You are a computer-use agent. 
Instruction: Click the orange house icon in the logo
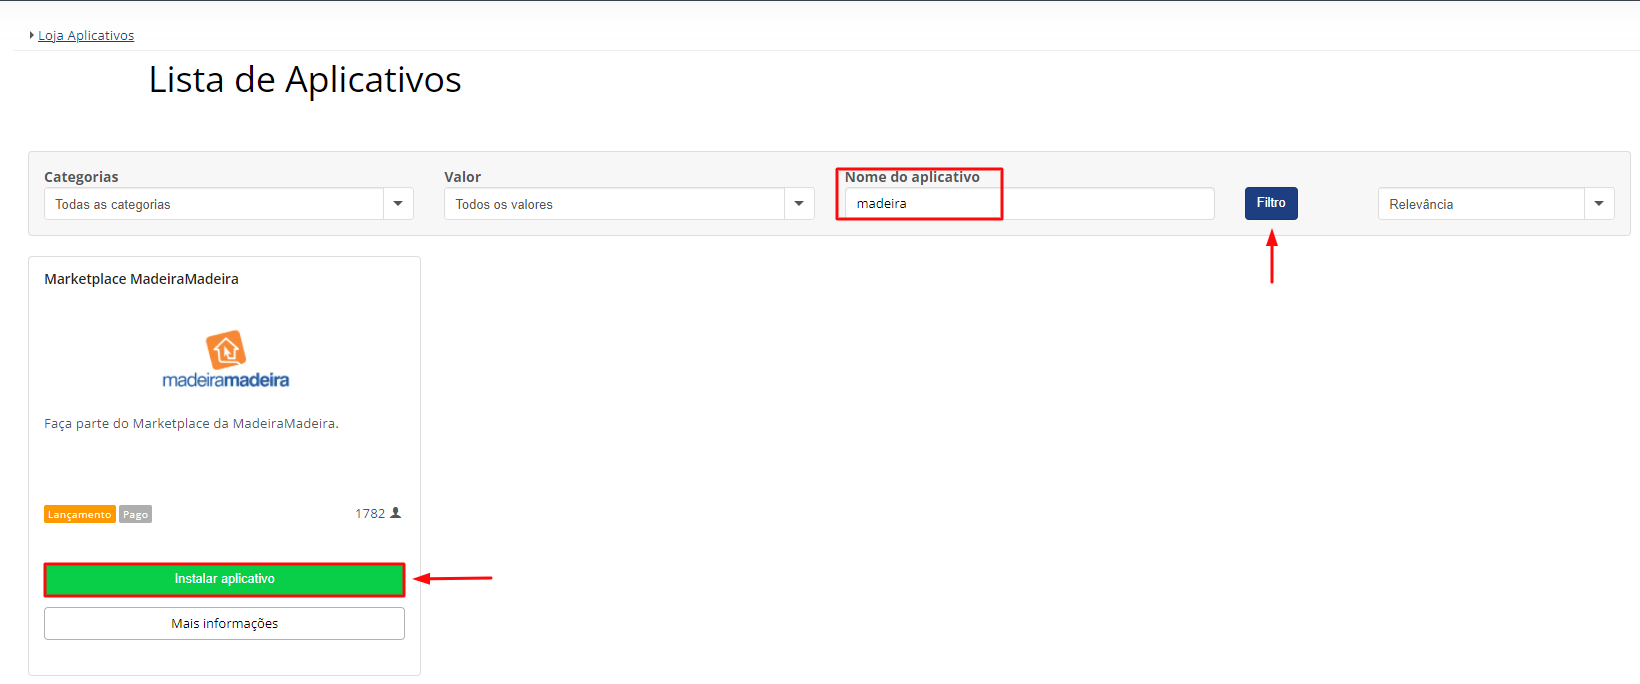tap(226, 349)
